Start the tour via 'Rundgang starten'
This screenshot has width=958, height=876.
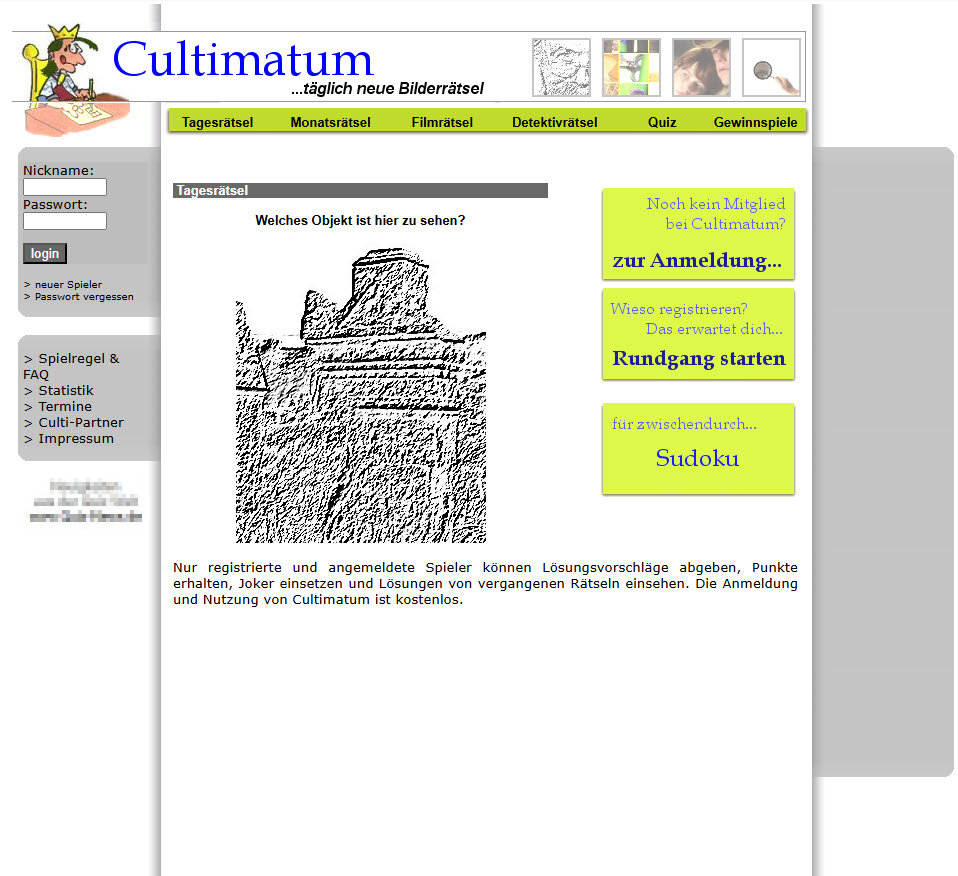pos(698,358)
